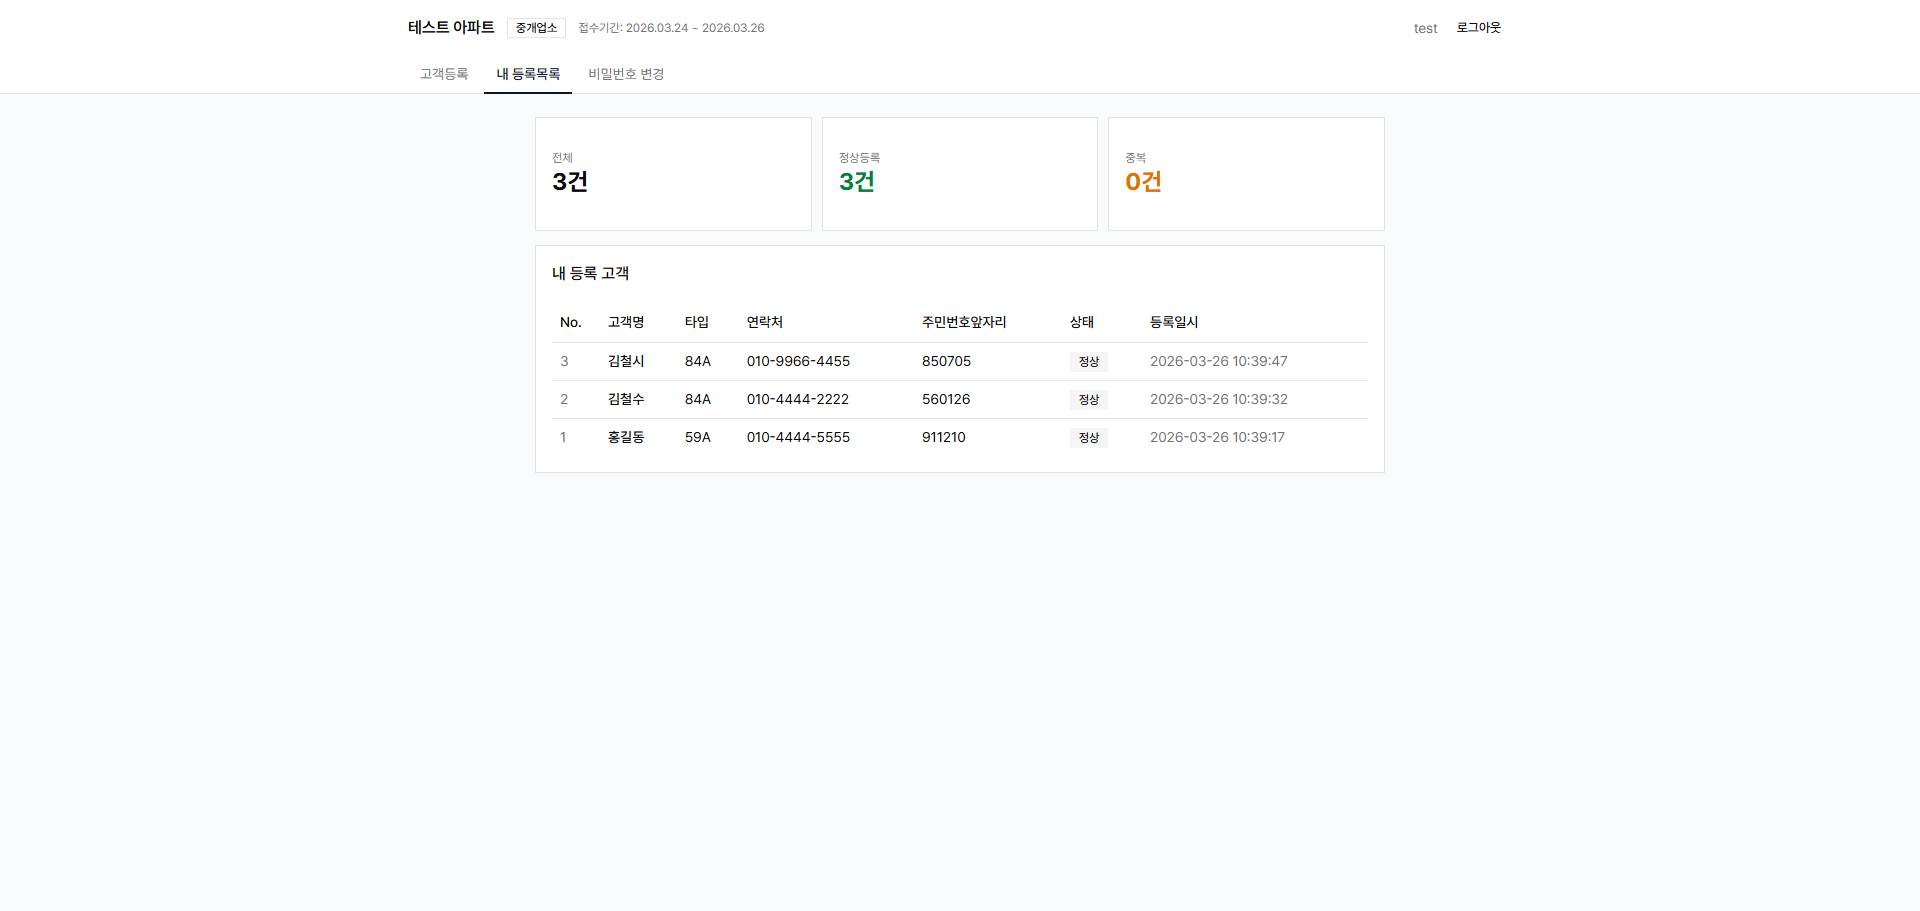Click the 테스트 아파트 title

coord(450,27)
